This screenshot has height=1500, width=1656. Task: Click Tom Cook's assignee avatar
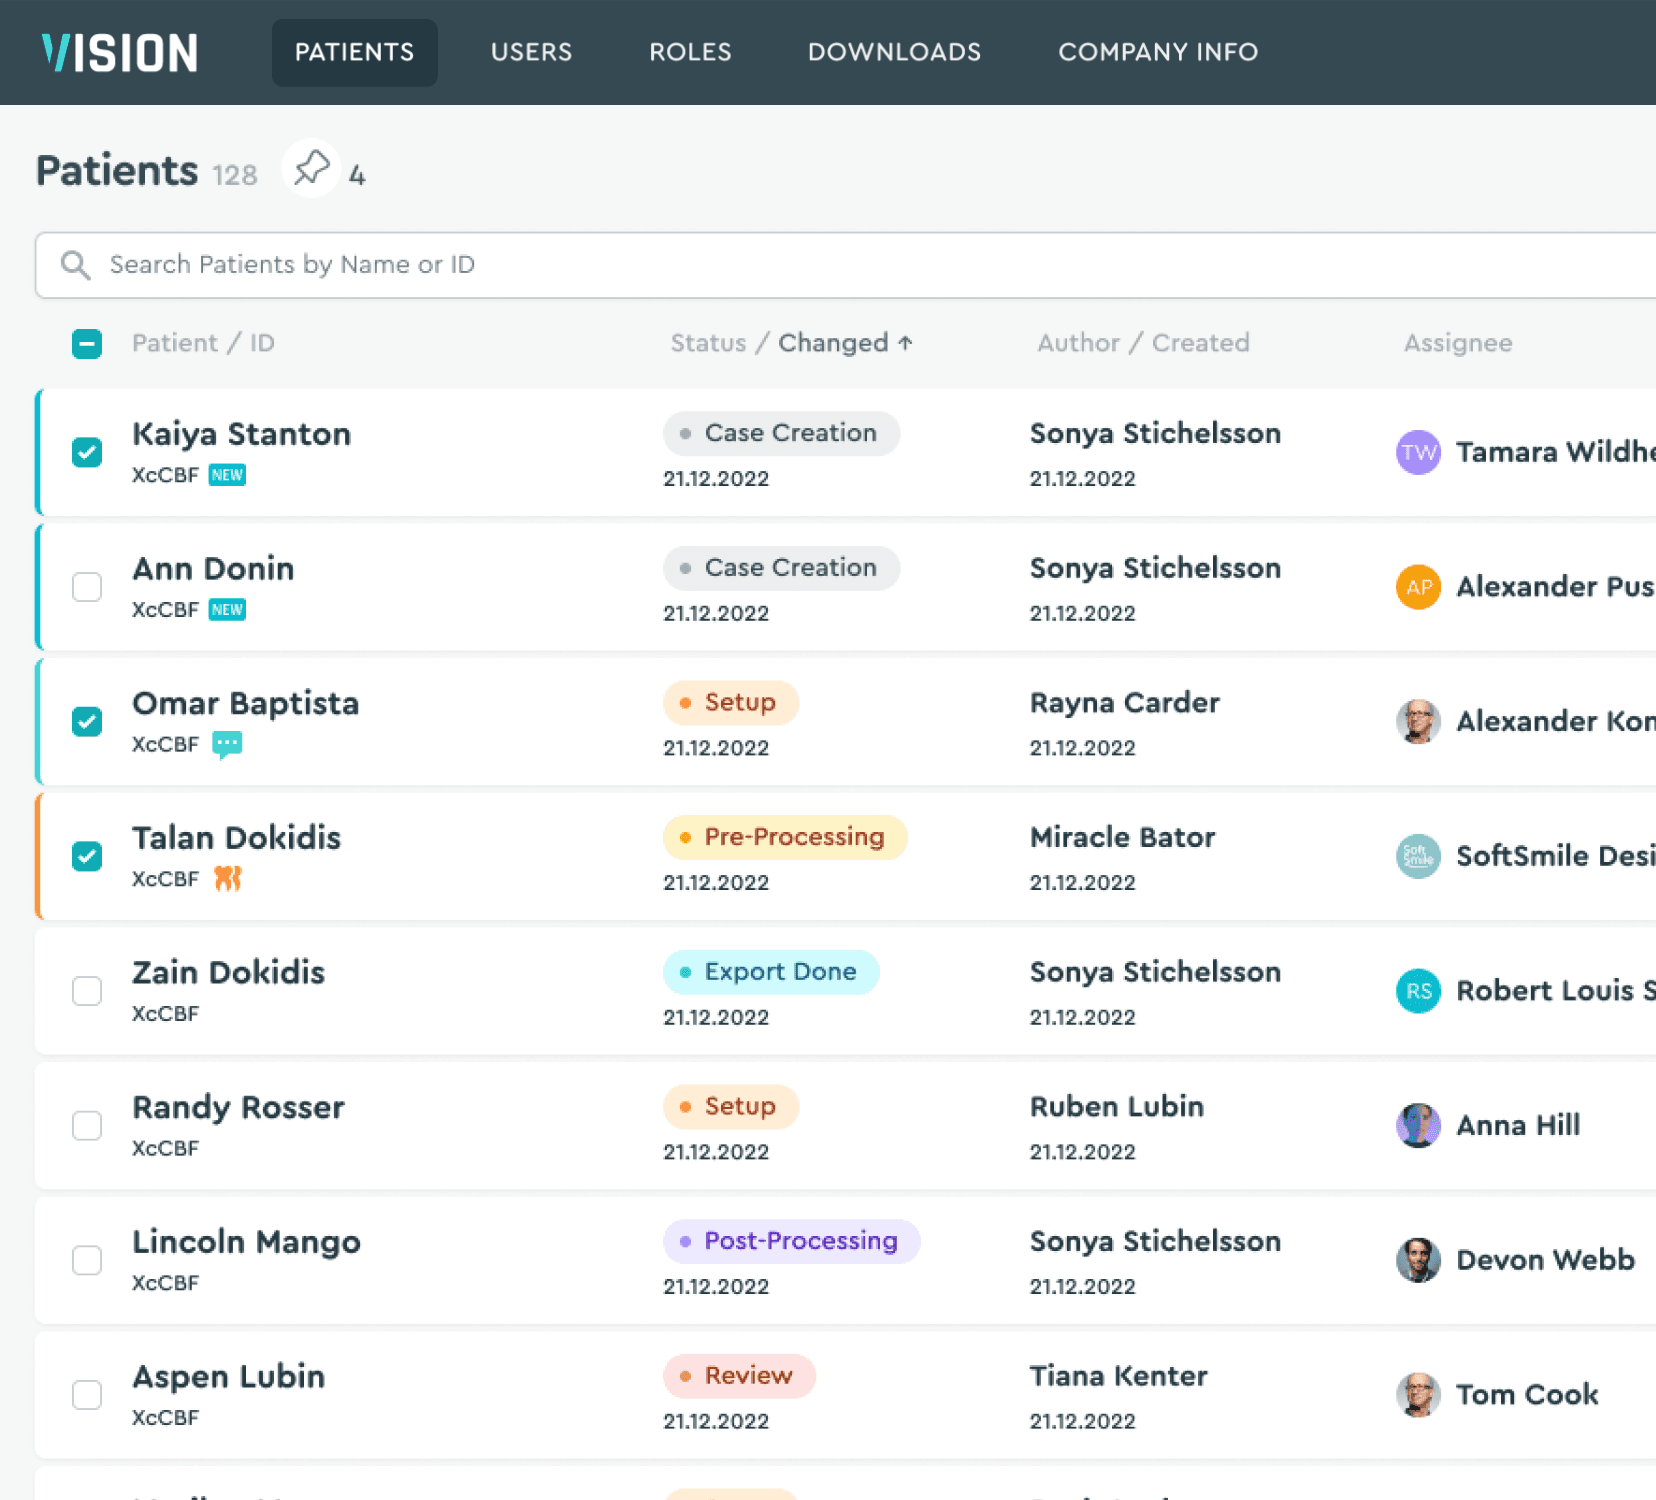coord(1417,1395)
